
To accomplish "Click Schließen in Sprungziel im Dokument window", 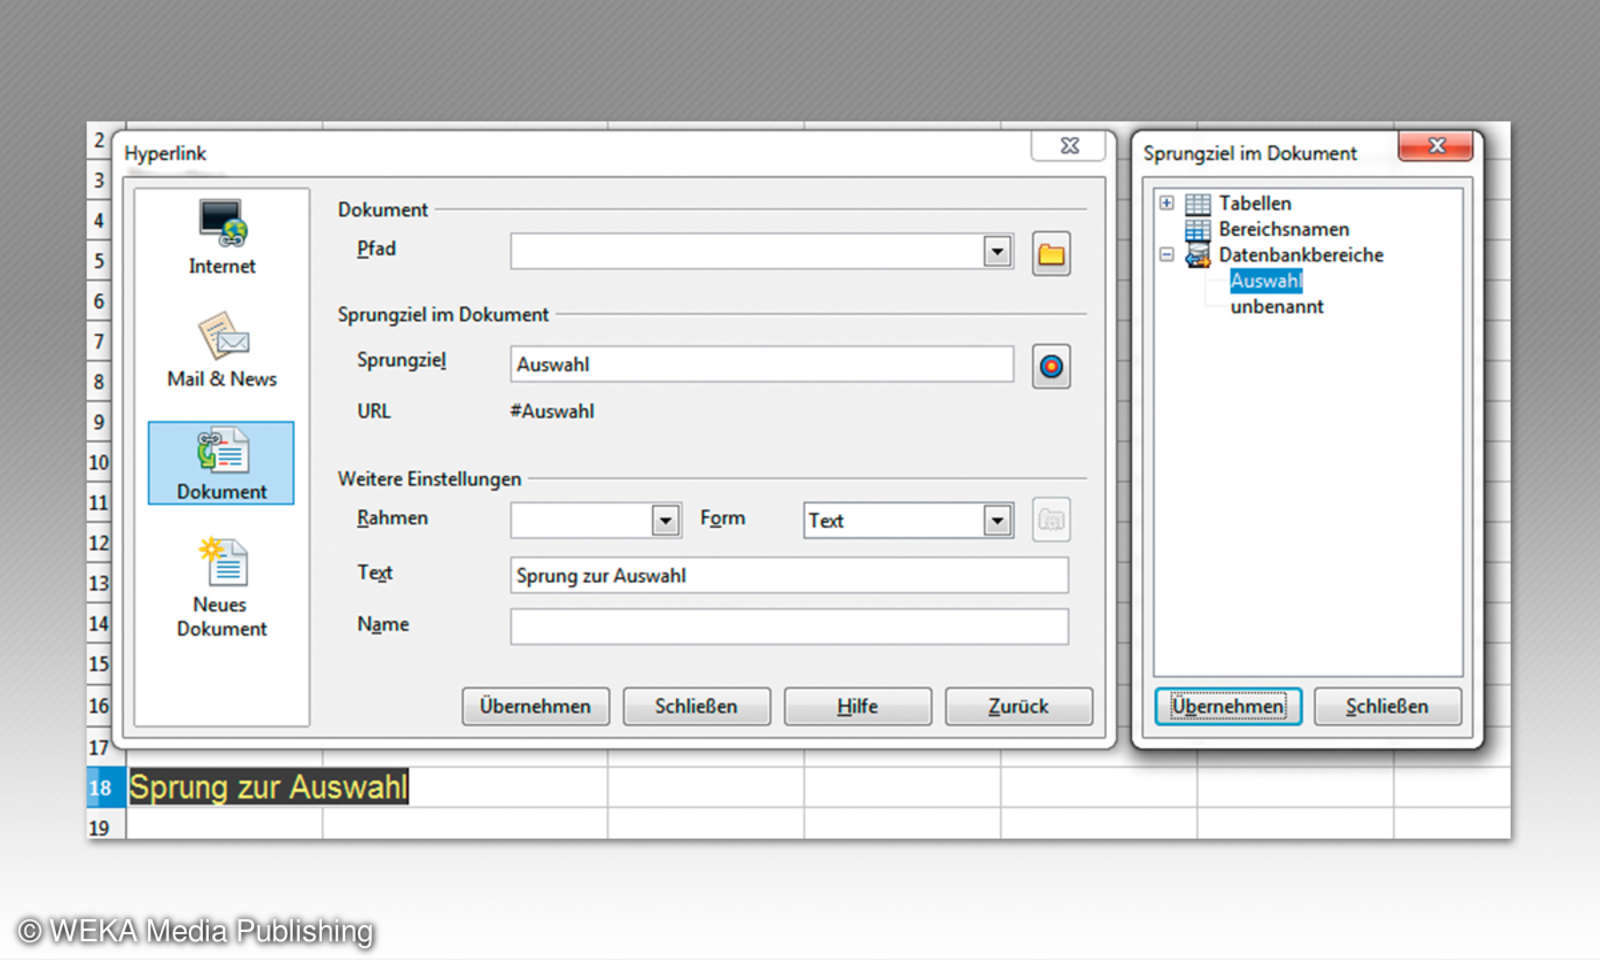I will point(1387,707).
